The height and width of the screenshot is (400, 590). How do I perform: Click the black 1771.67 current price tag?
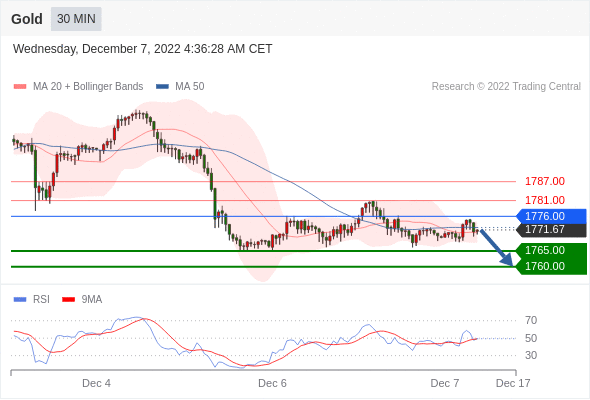[x=551, y=229]
